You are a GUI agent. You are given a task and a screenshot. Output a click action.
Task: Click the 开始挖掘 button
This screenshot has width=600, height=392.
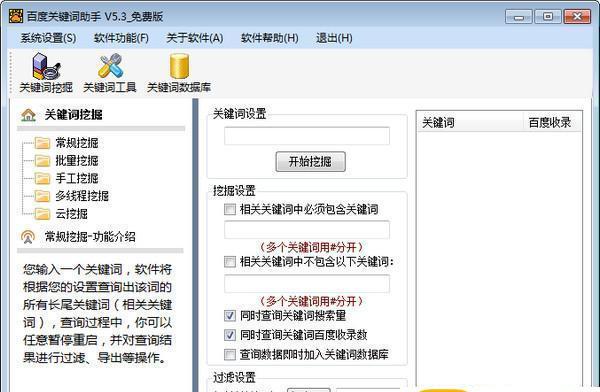tap(310, 162)
